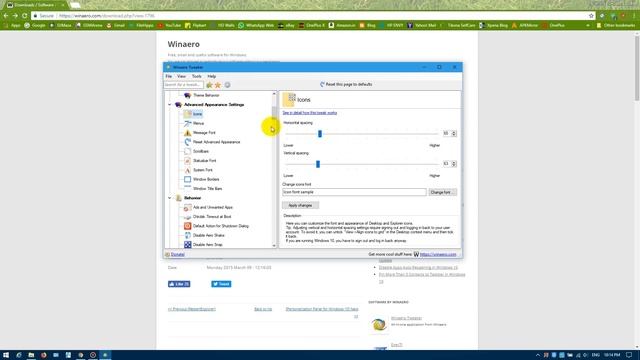Open the Menus settings icon

(187, 123)
